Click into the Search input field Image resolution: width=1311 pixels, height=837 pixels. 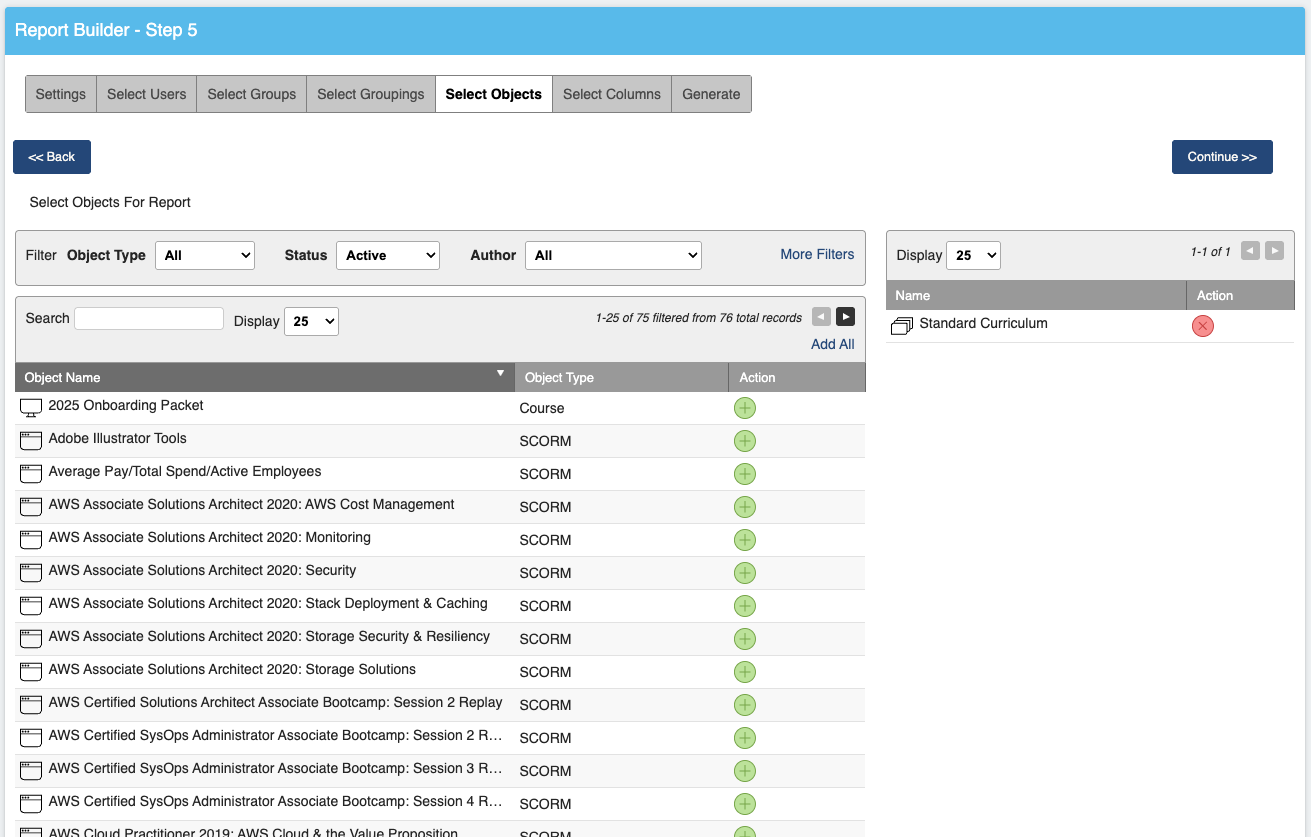click(x=149, y=318)
